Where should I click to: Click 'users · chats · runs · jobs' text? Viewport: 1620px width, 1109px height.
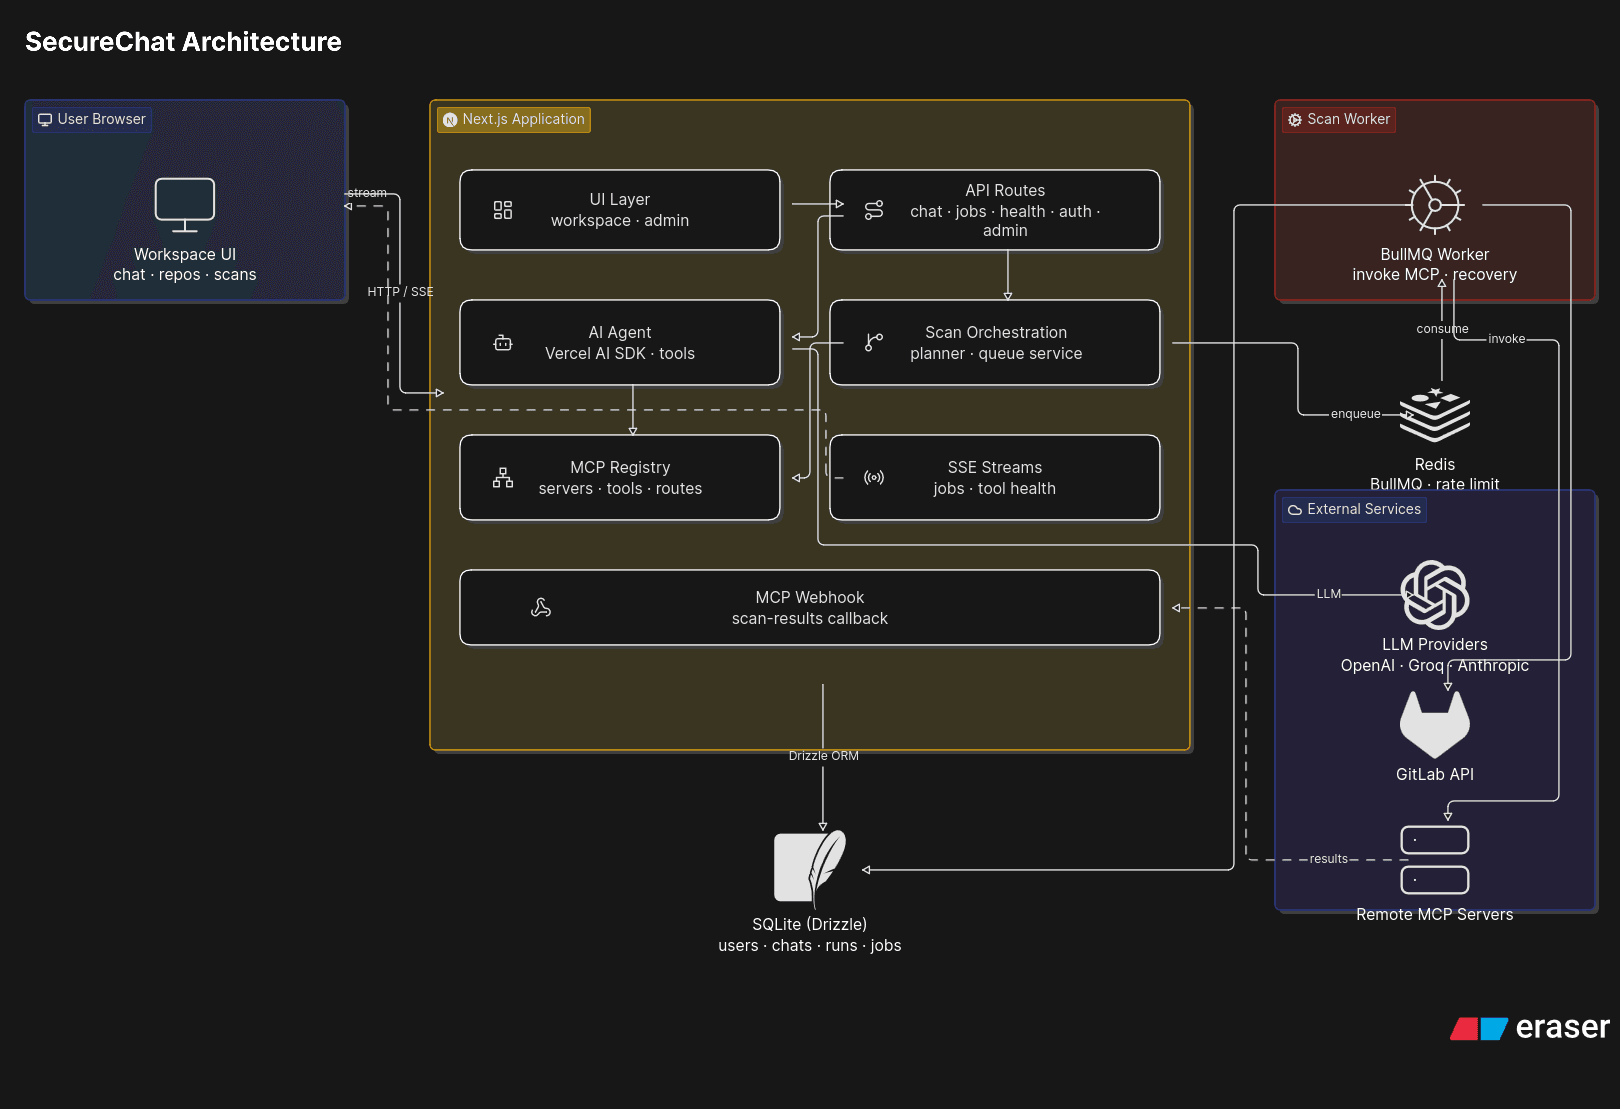click(x=810, y=946)
